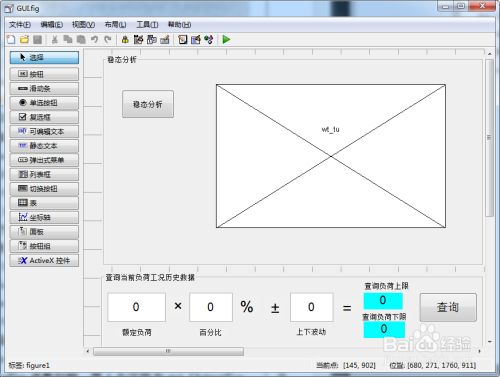Redo the action using toolbar Redo icon
This screenshot has height=377, width=500.
pyautogui.click(x=107, y=40)
